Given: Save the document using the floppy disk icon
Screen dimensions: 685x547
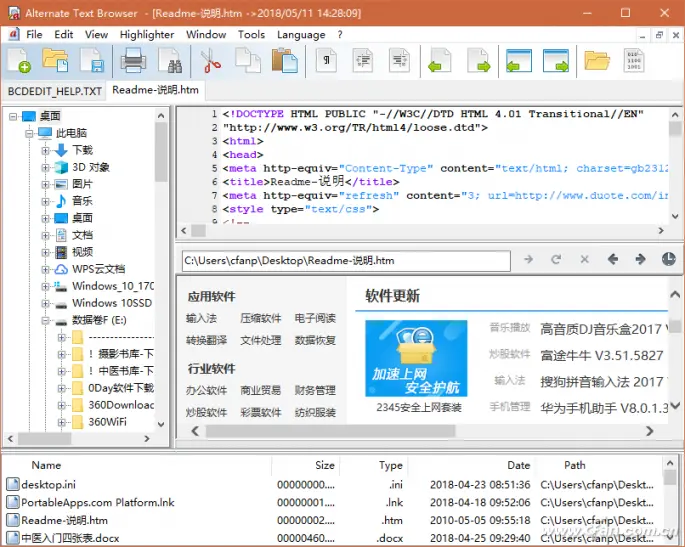Looking at the screenshot, I should click(92, 61).
